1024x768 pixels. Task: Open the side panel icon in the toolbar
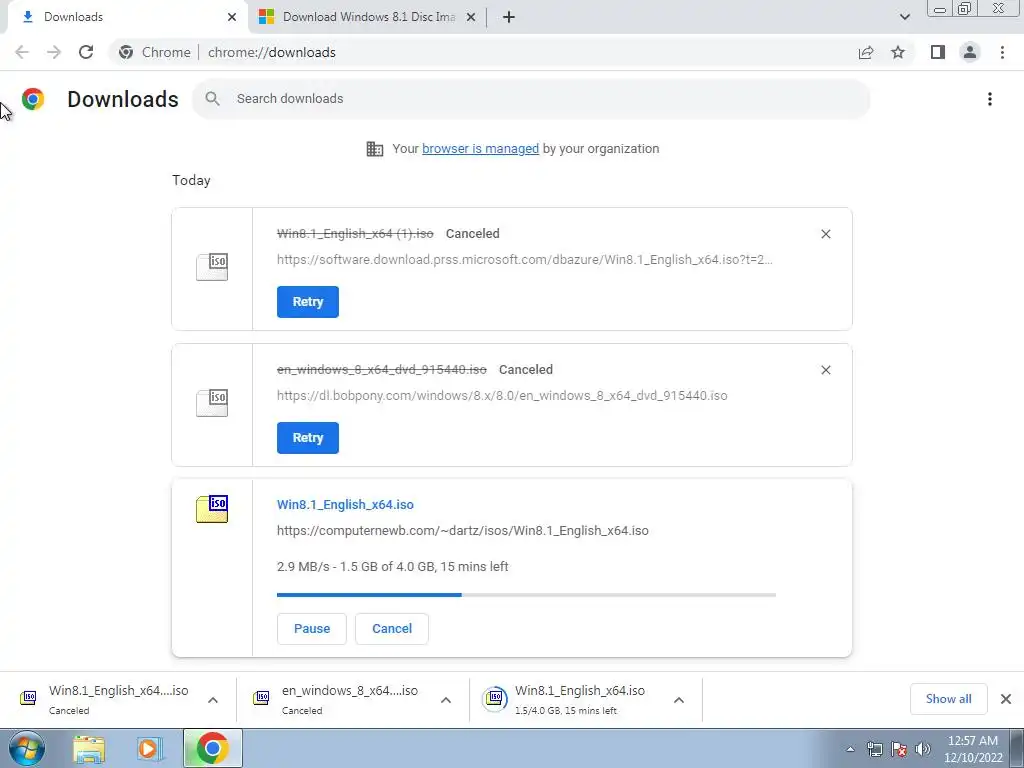[x=938, y=52]
